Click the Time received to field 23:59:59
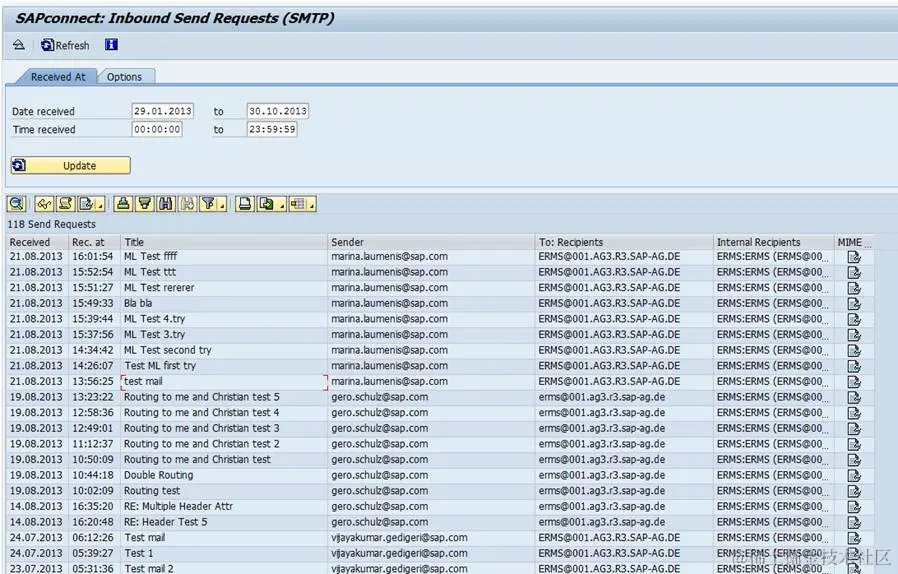 click(x=272, y=129)
